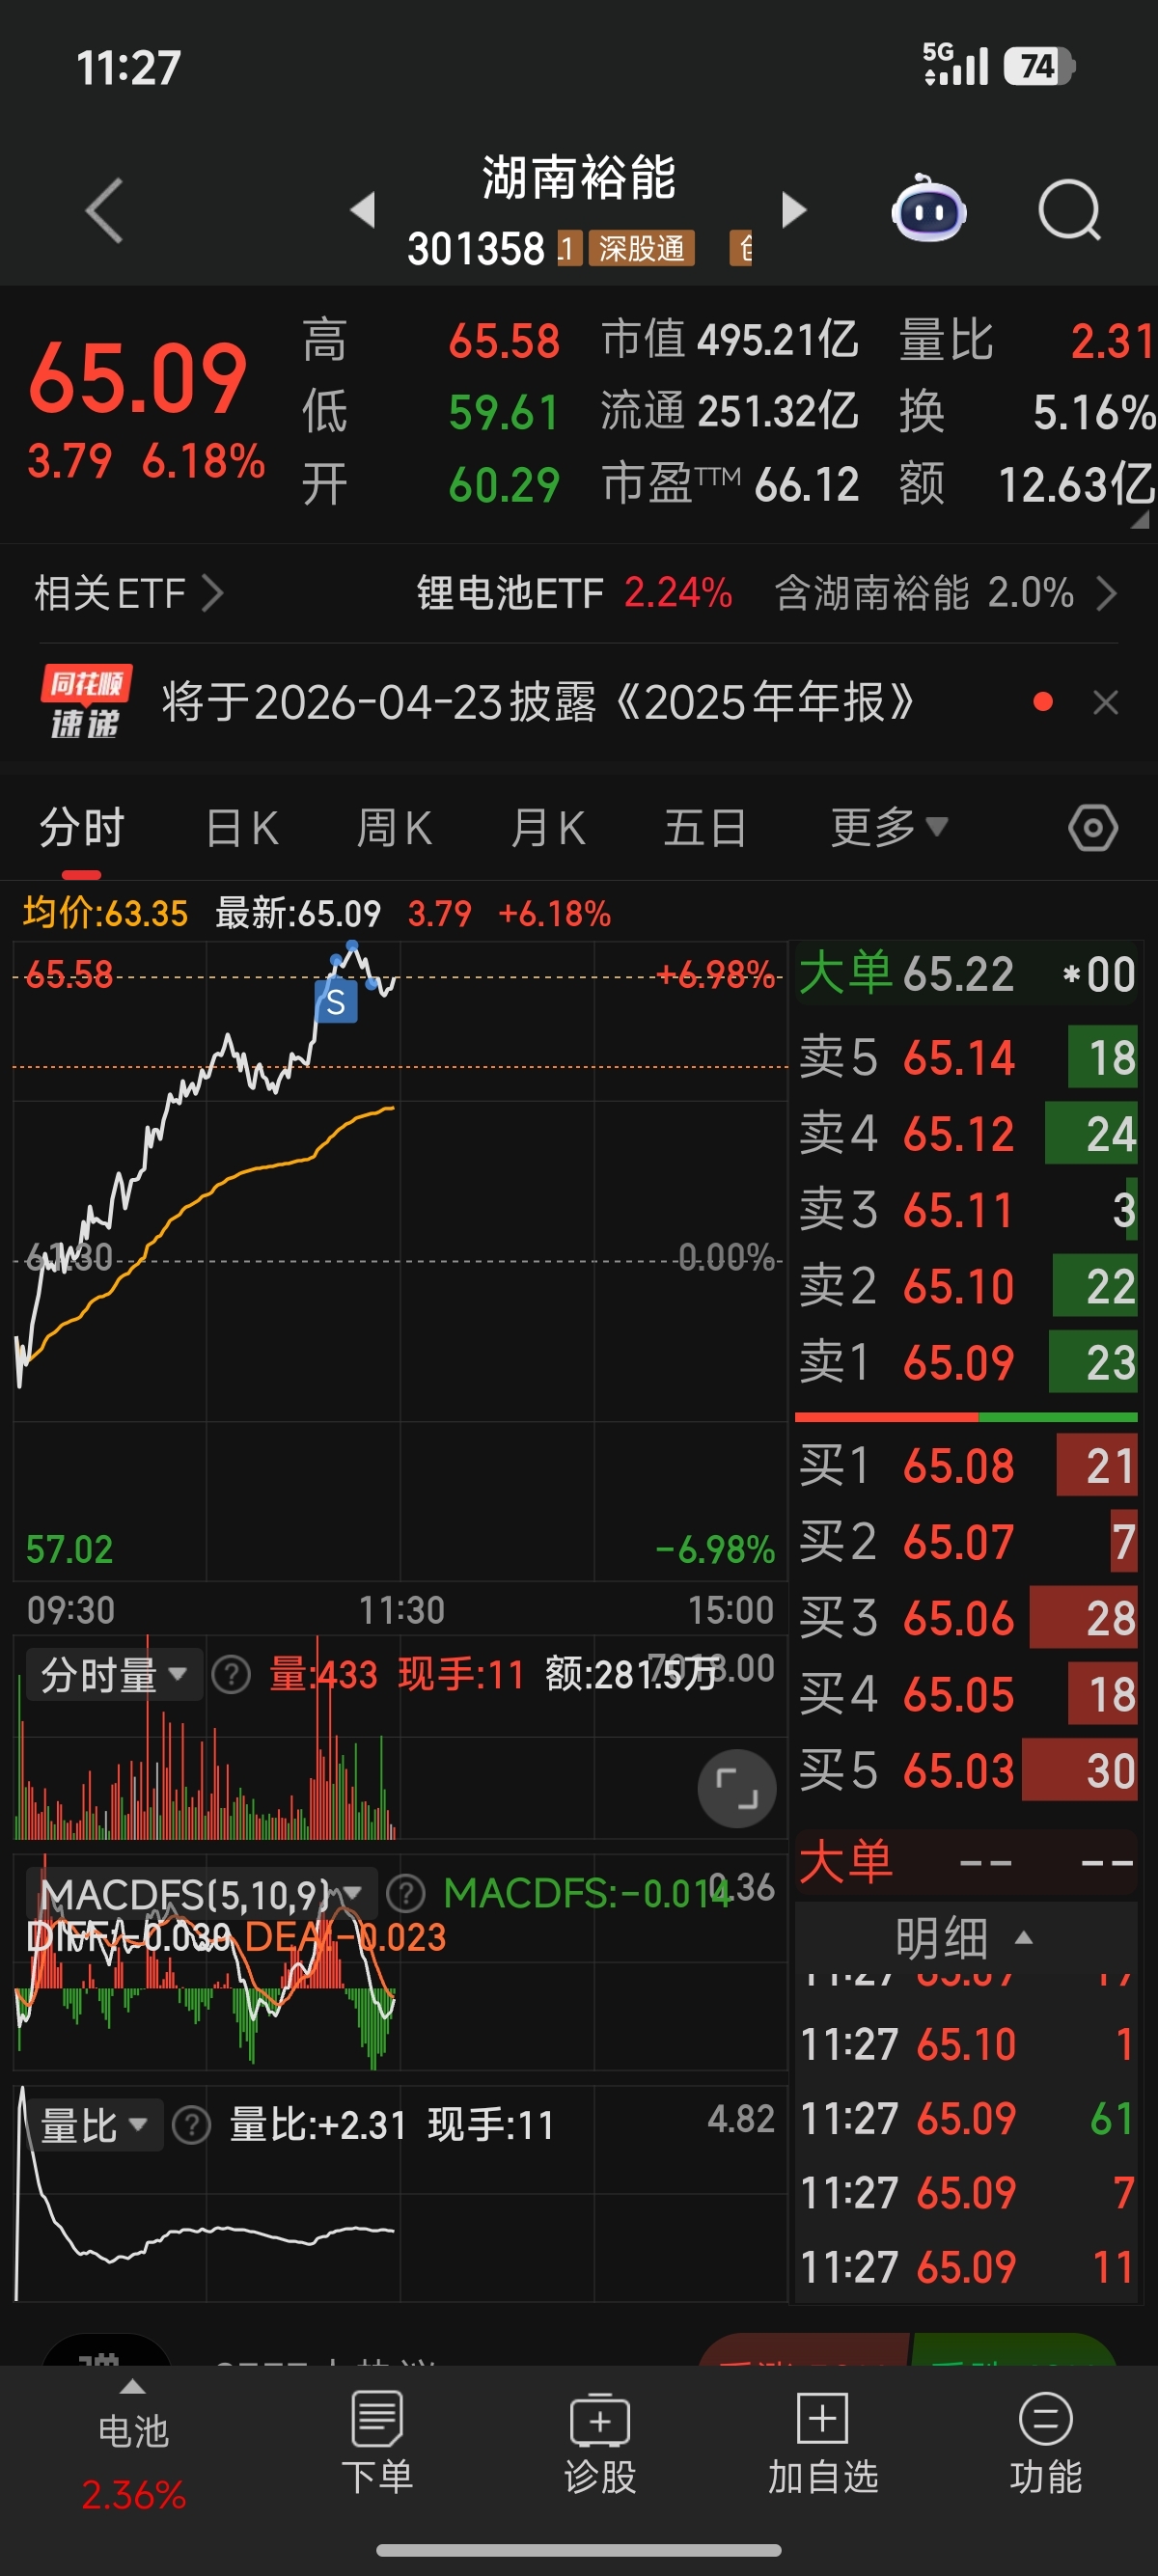This screenshot has width=1158, height=2576.
Task: Select 买3 65.06 order row
Action: 966,1618
